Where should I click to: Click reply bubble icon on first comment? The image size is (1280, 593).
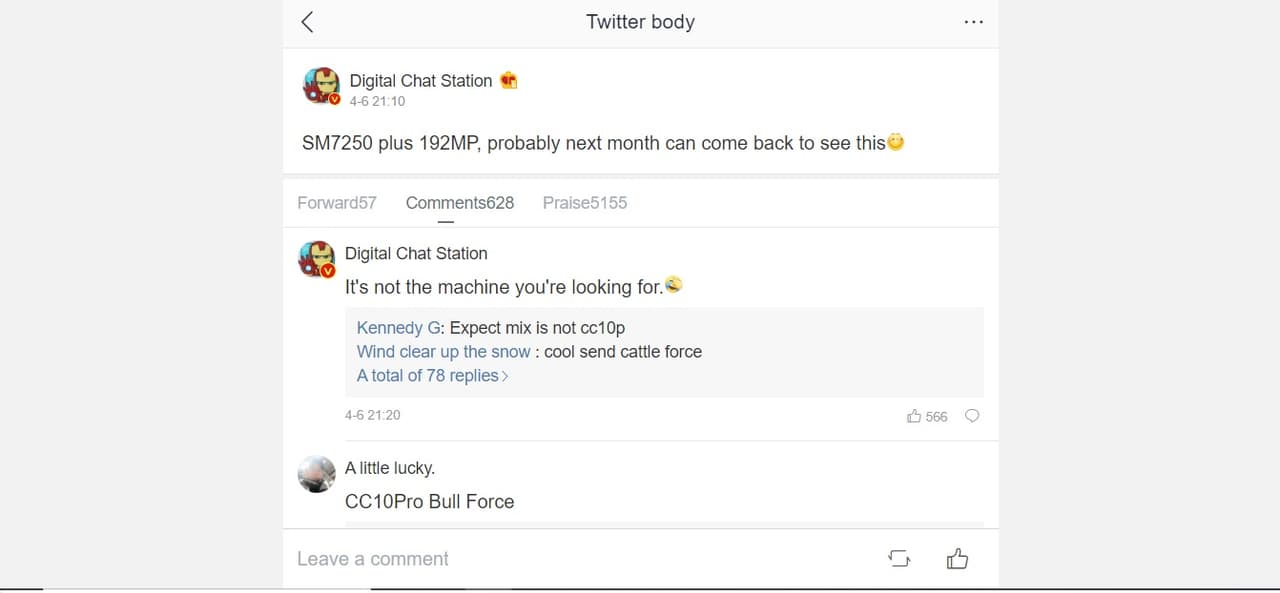[x=971, y=416]
